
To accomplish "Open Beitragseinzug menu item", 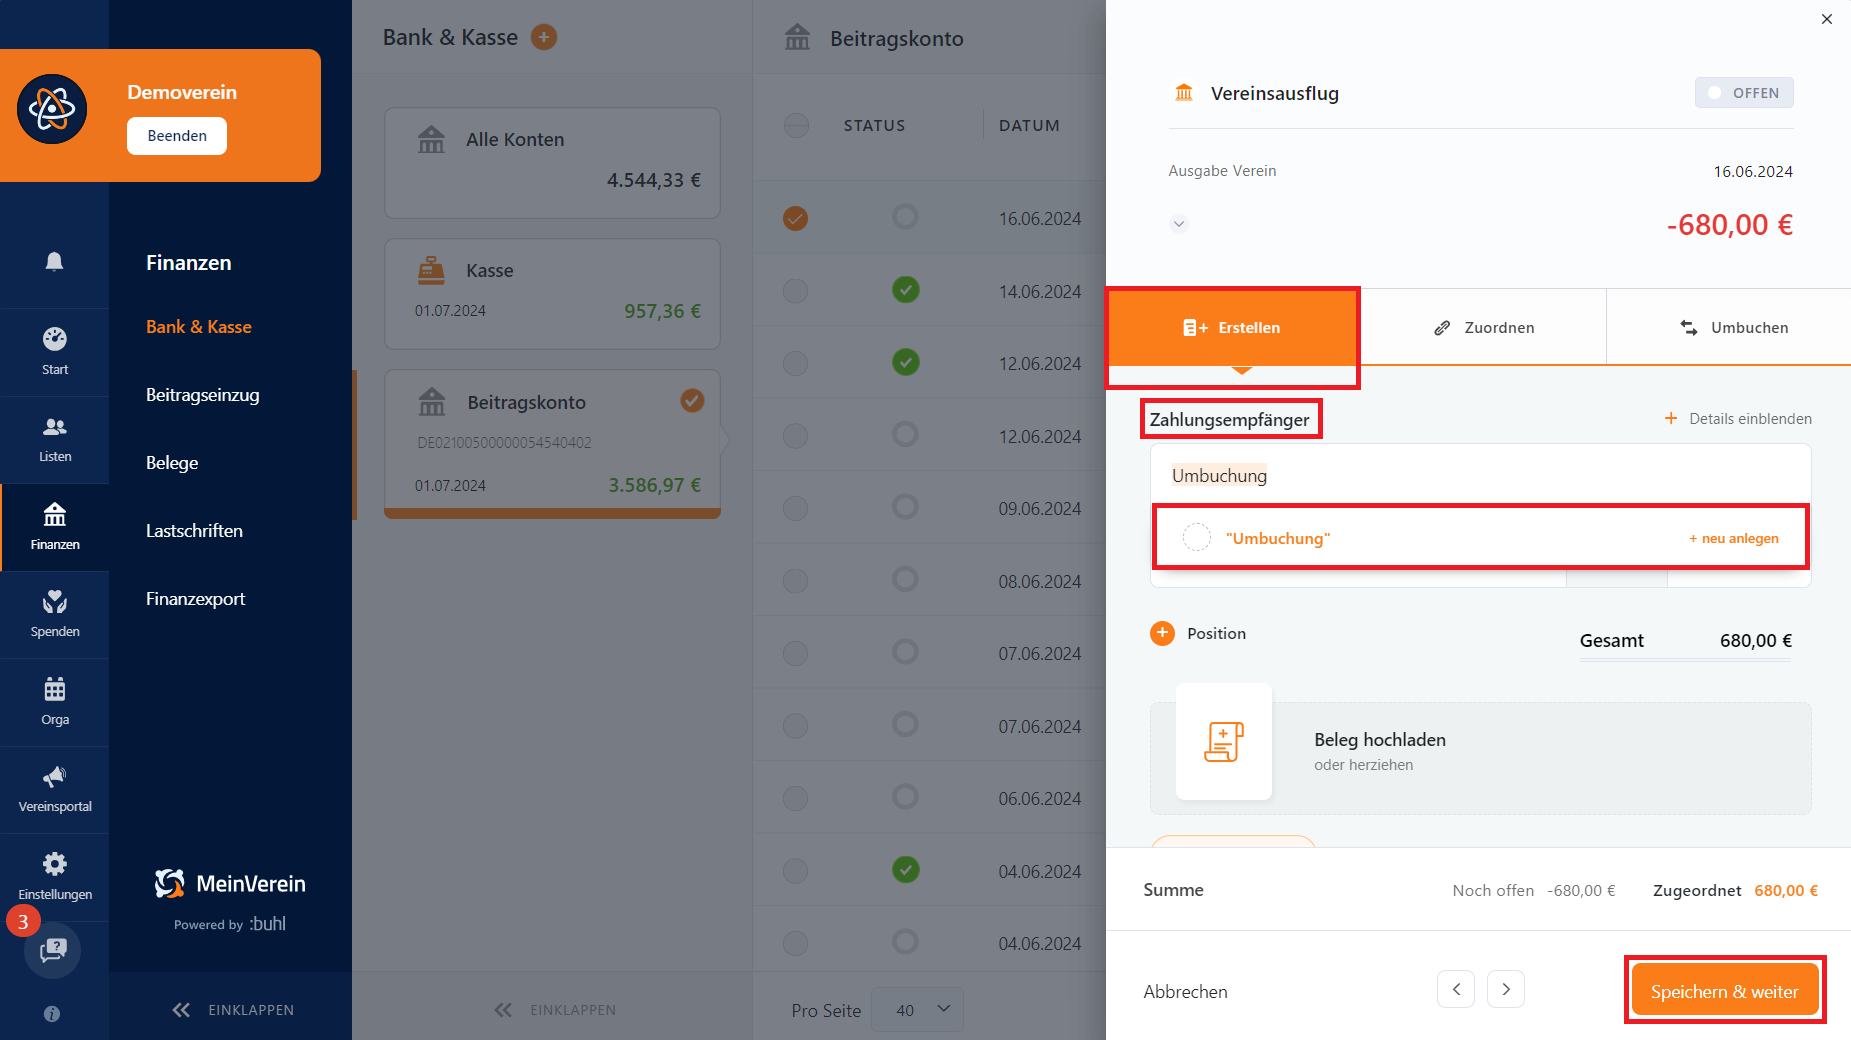I will [203, 395].
